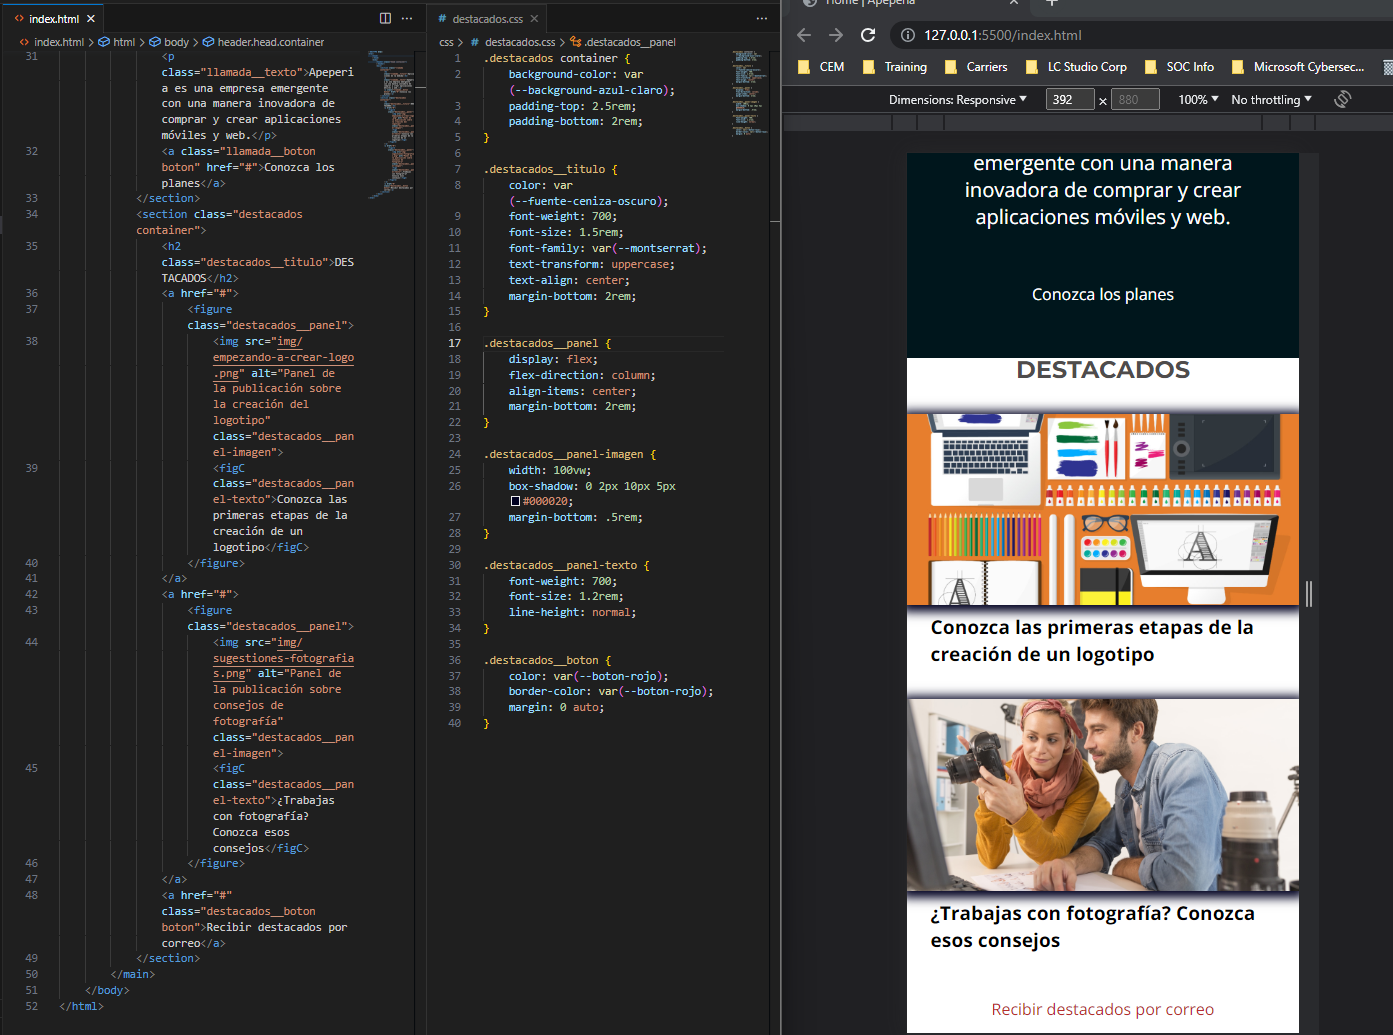The width and height of the screenshot is (1393, 1035).
Task: Click the minimap of destacados.css editor
Action: click(x=748, y=92)
